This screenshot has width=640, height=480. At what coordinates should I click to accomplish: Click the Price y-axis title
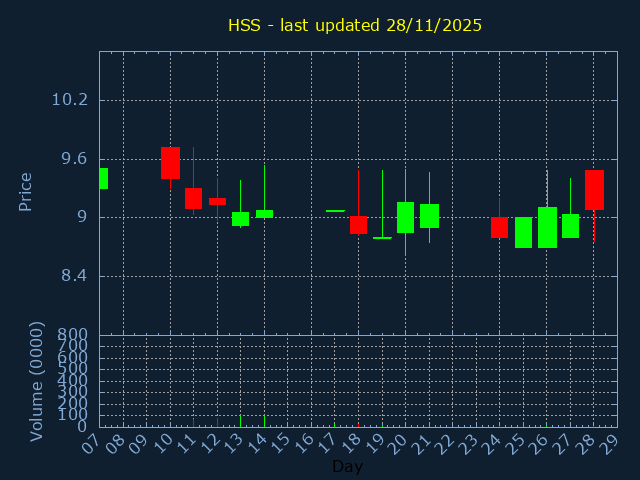click(26, 191)
